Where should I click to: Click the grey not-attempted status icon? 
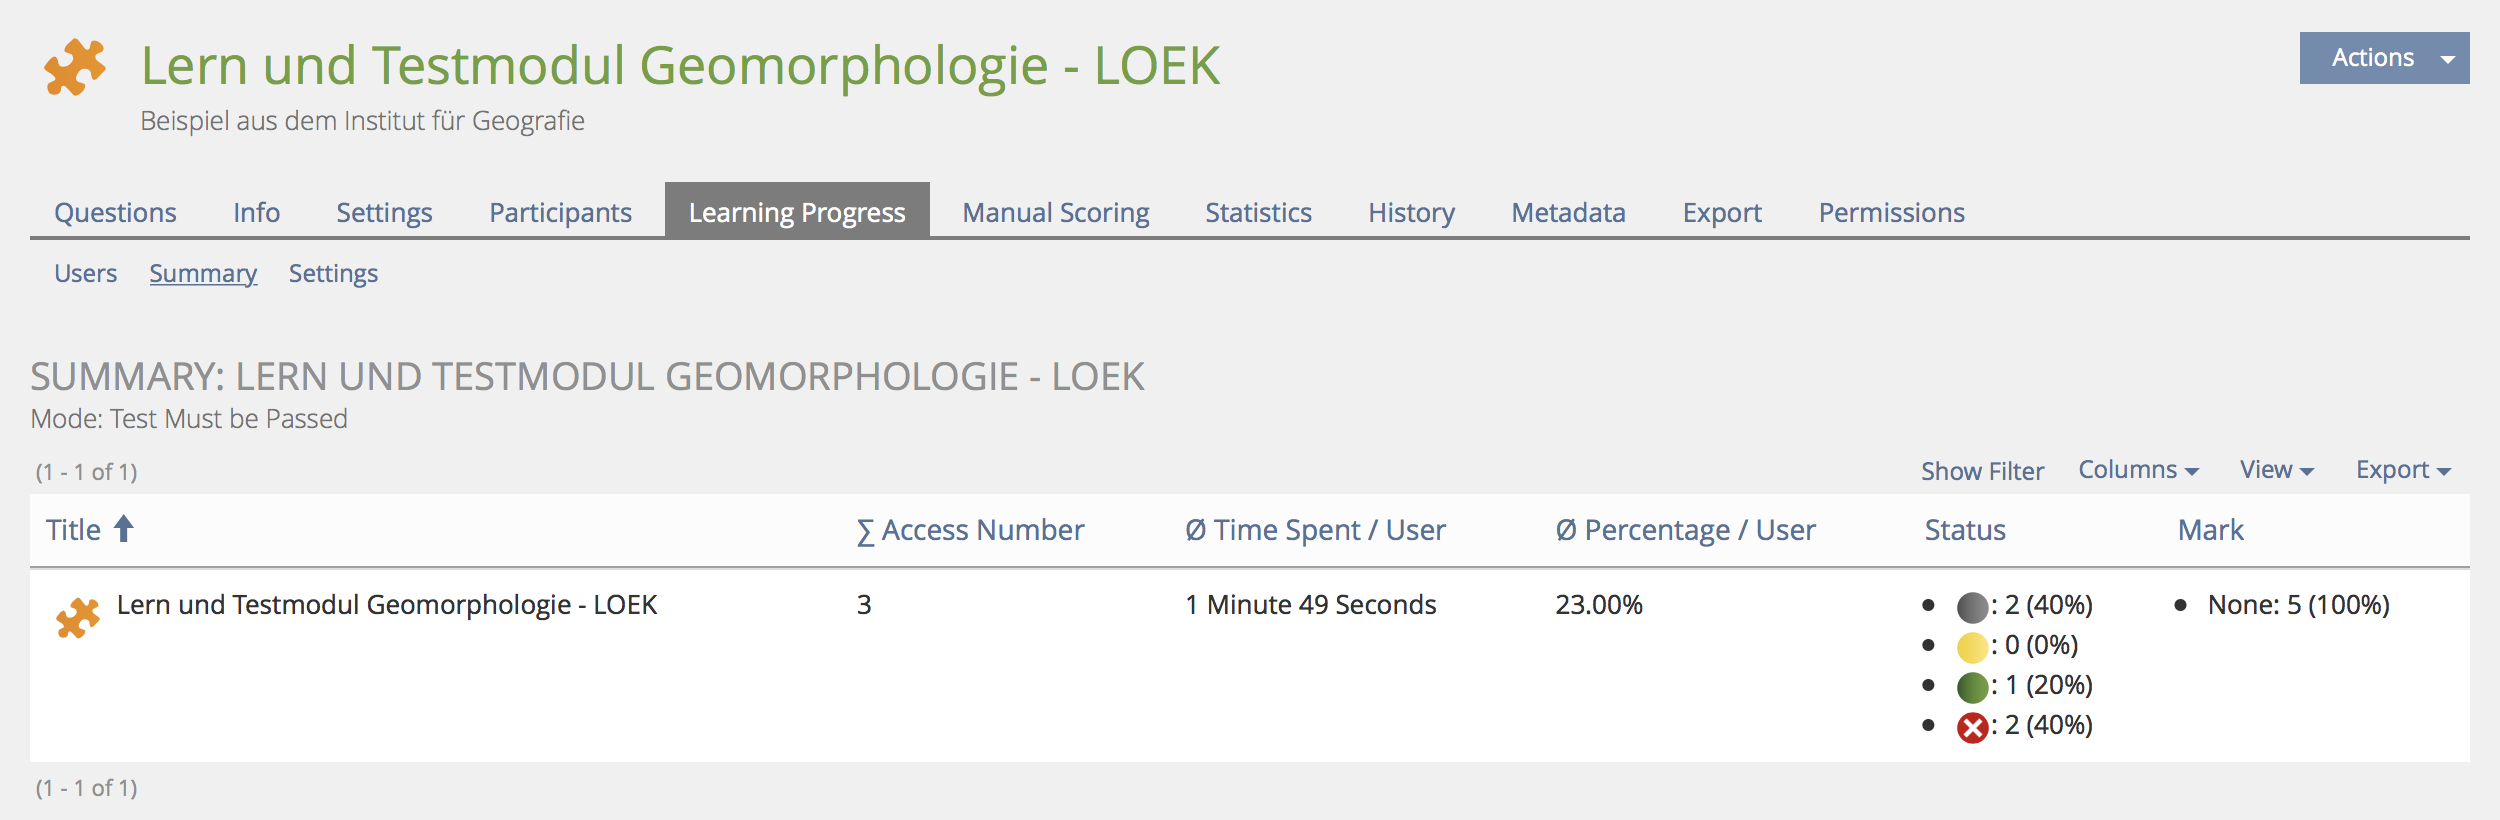pyautogui.click(x=1972, y=607)
